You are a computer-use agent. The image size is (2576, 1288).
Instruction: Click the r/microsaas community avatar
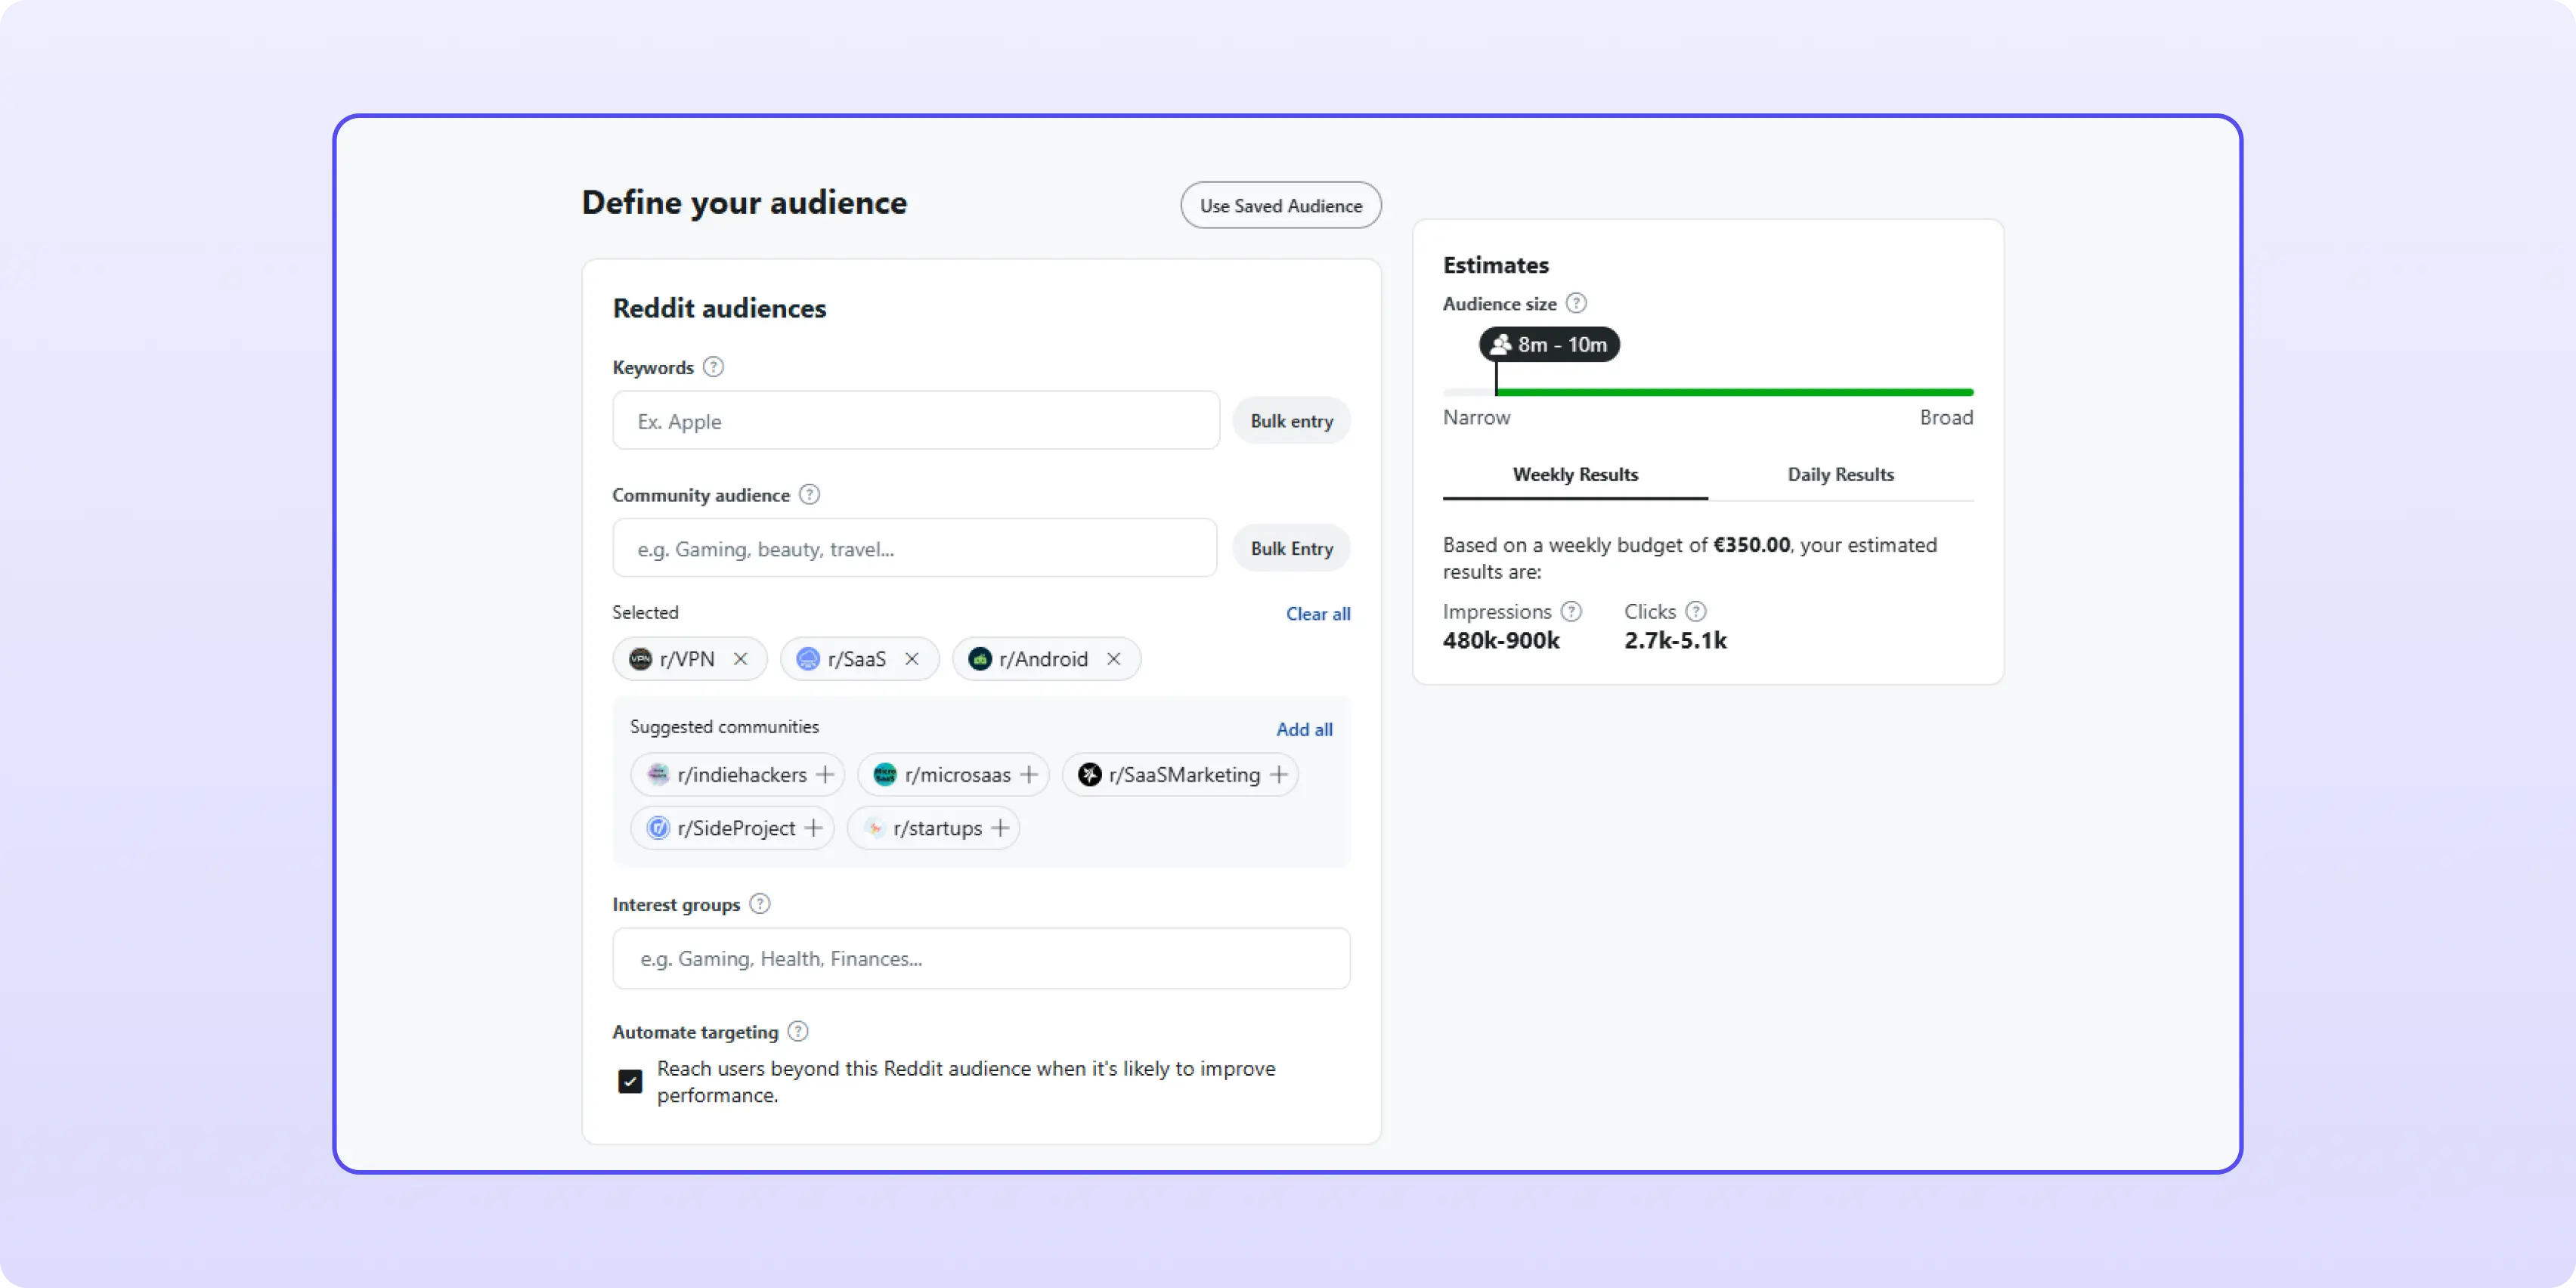(x=885, y=775)
